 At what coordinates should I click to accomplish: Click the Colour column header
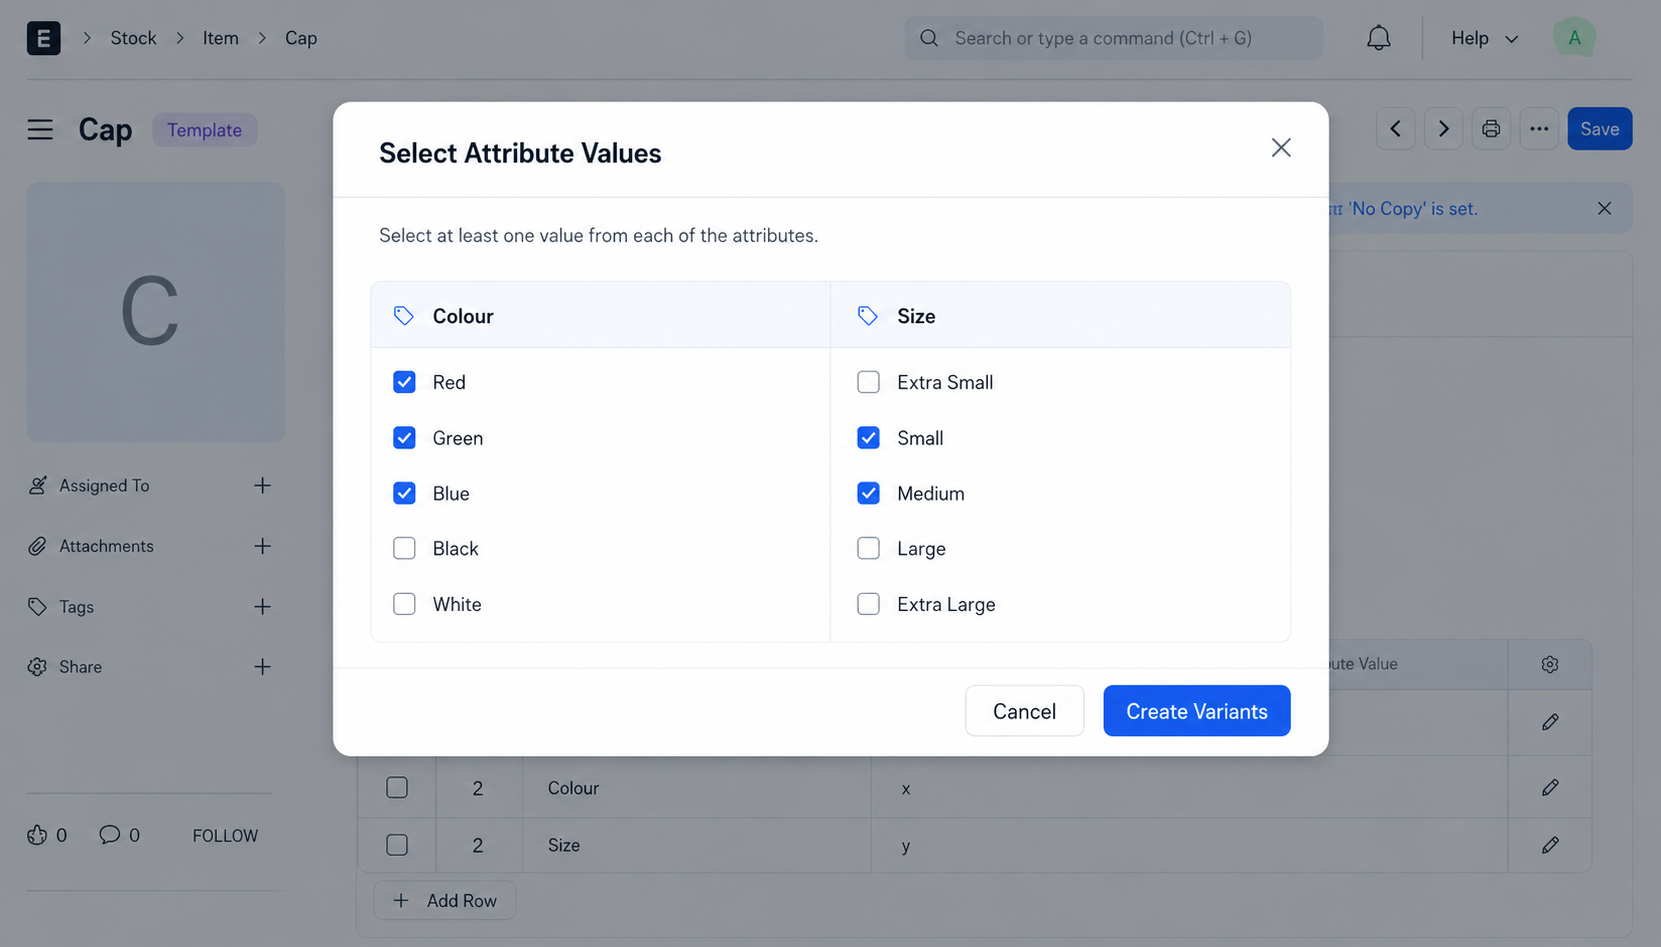(x=600, y=316)
